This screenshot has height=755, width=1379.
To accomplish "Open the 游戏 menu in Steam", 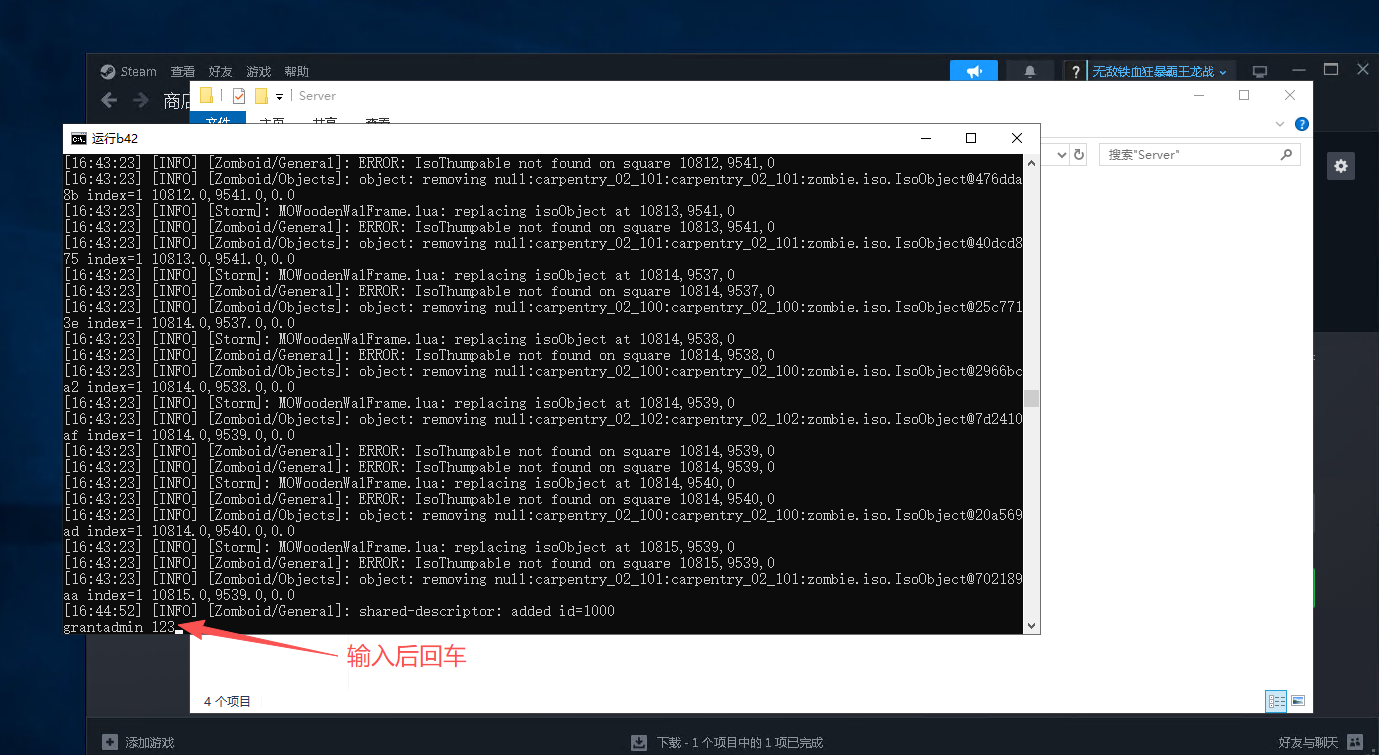I will [259, 72].
